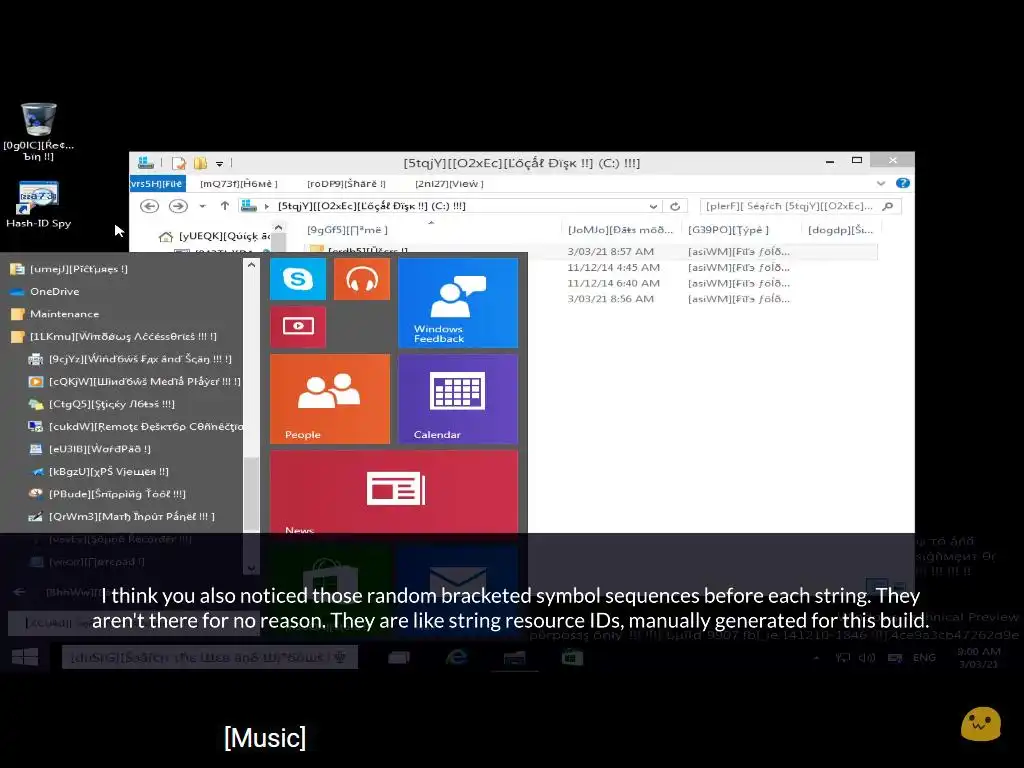
Task: Launch Windows Fax and Scan
Action: (131, 359)
